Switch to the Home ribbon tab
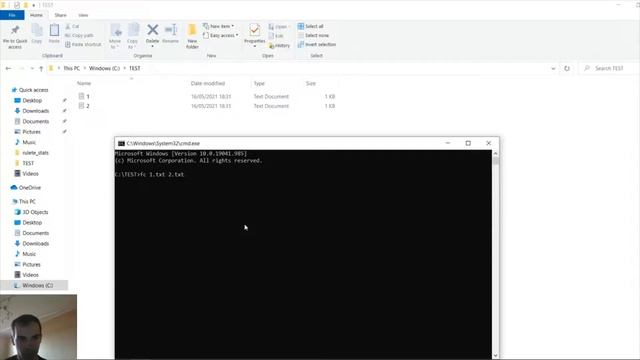 coord(36,15)
